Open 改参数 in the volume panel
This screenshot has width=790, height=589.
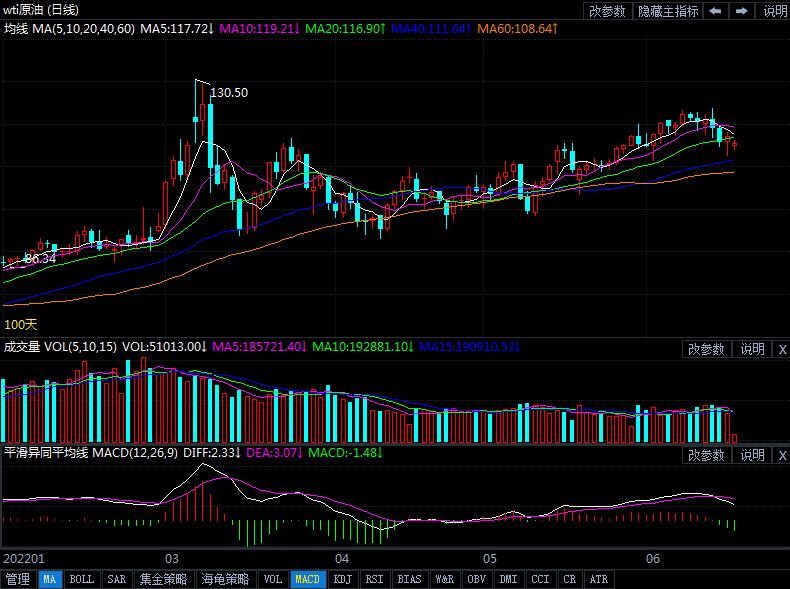pyautogui.click(x=706, y=349)
